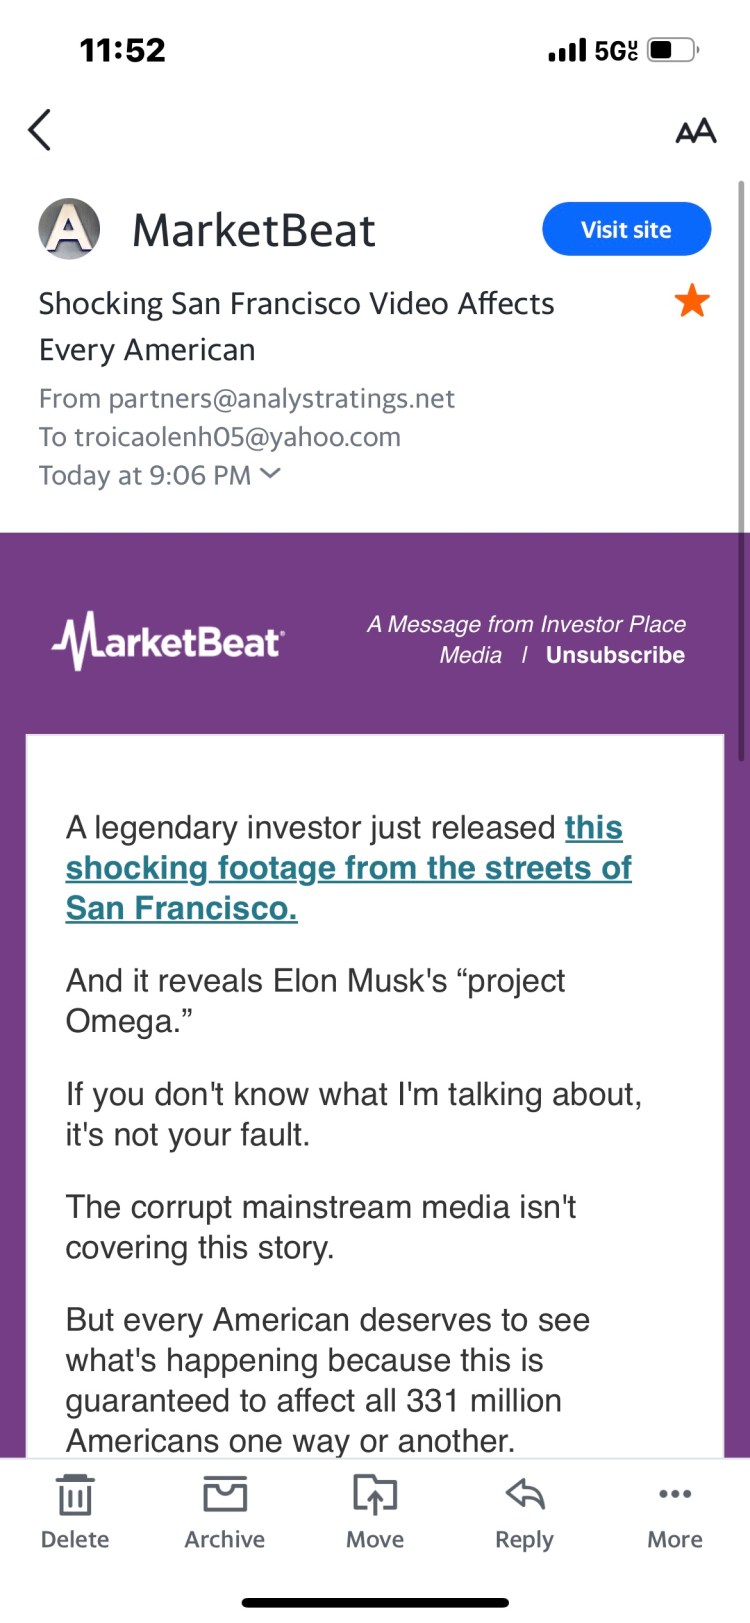750x1623 pixels.
Task: Click the Unsubscribe link in banner
Action: [615, 655]
